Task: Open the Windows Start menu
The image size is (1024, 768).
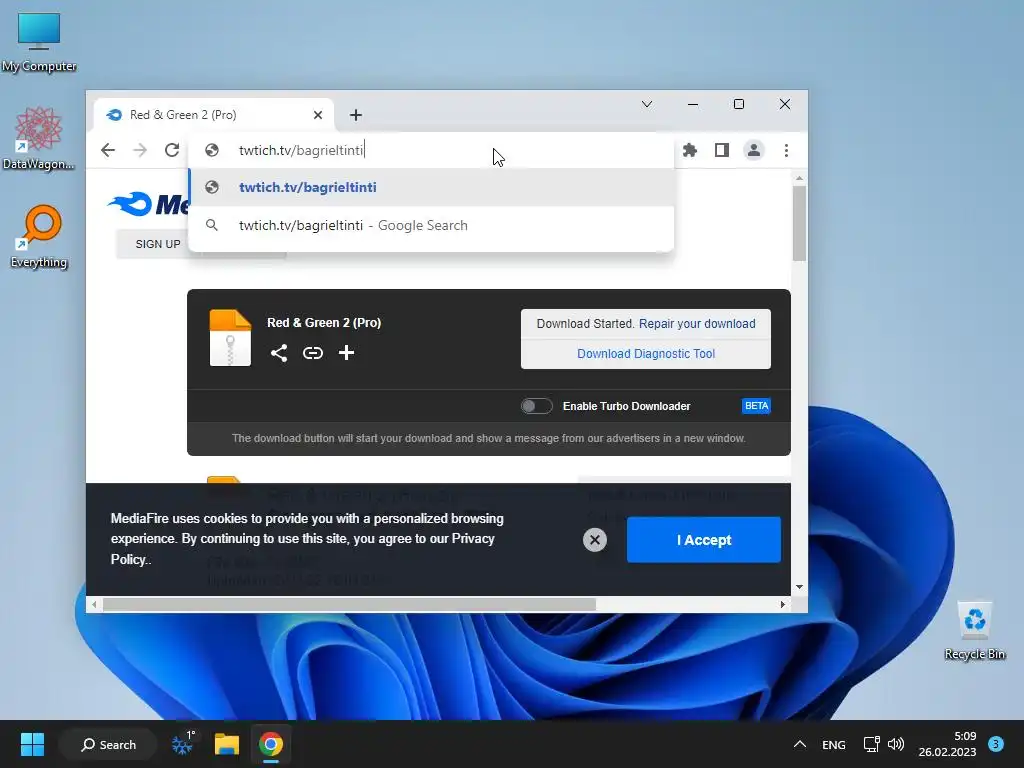Action: click(32, 744)
